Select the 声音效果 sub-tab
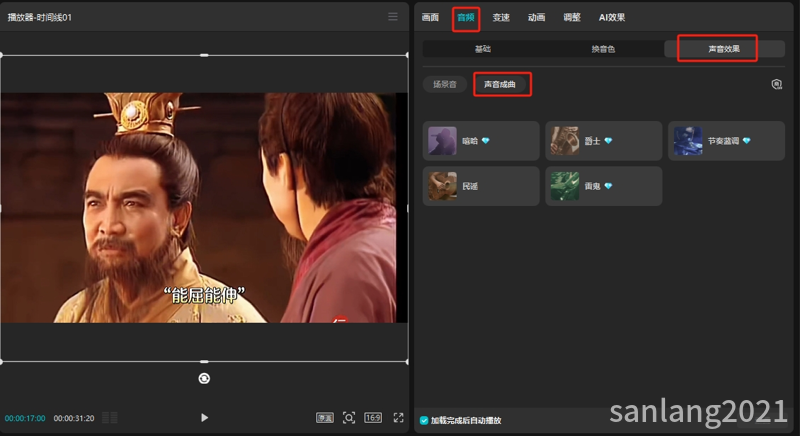Image resolution: width=800 pixels, height=436 pixels. point(724,49)
